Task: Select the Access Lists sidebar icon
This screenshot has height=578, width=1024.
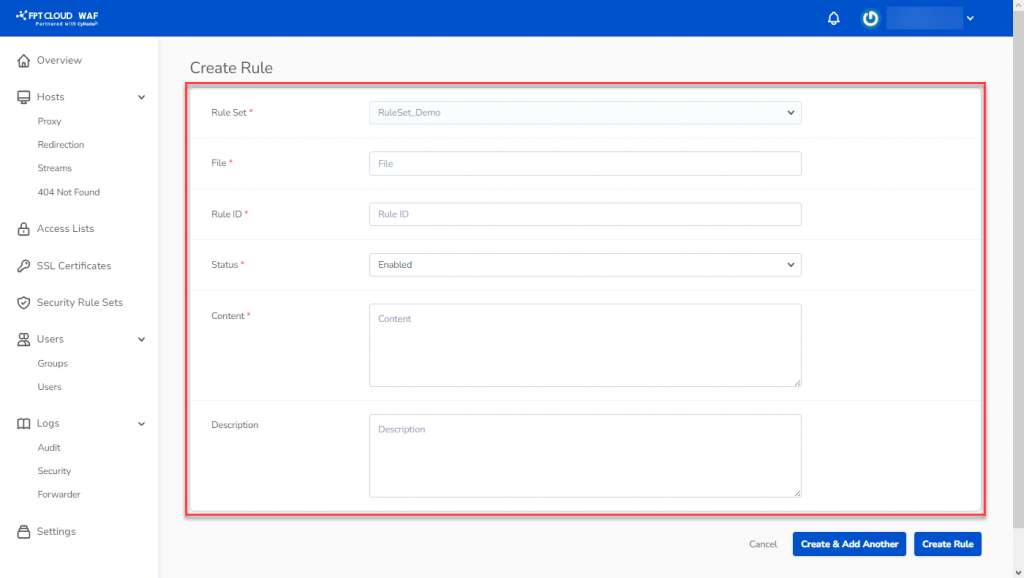Action: pos(22,228)
